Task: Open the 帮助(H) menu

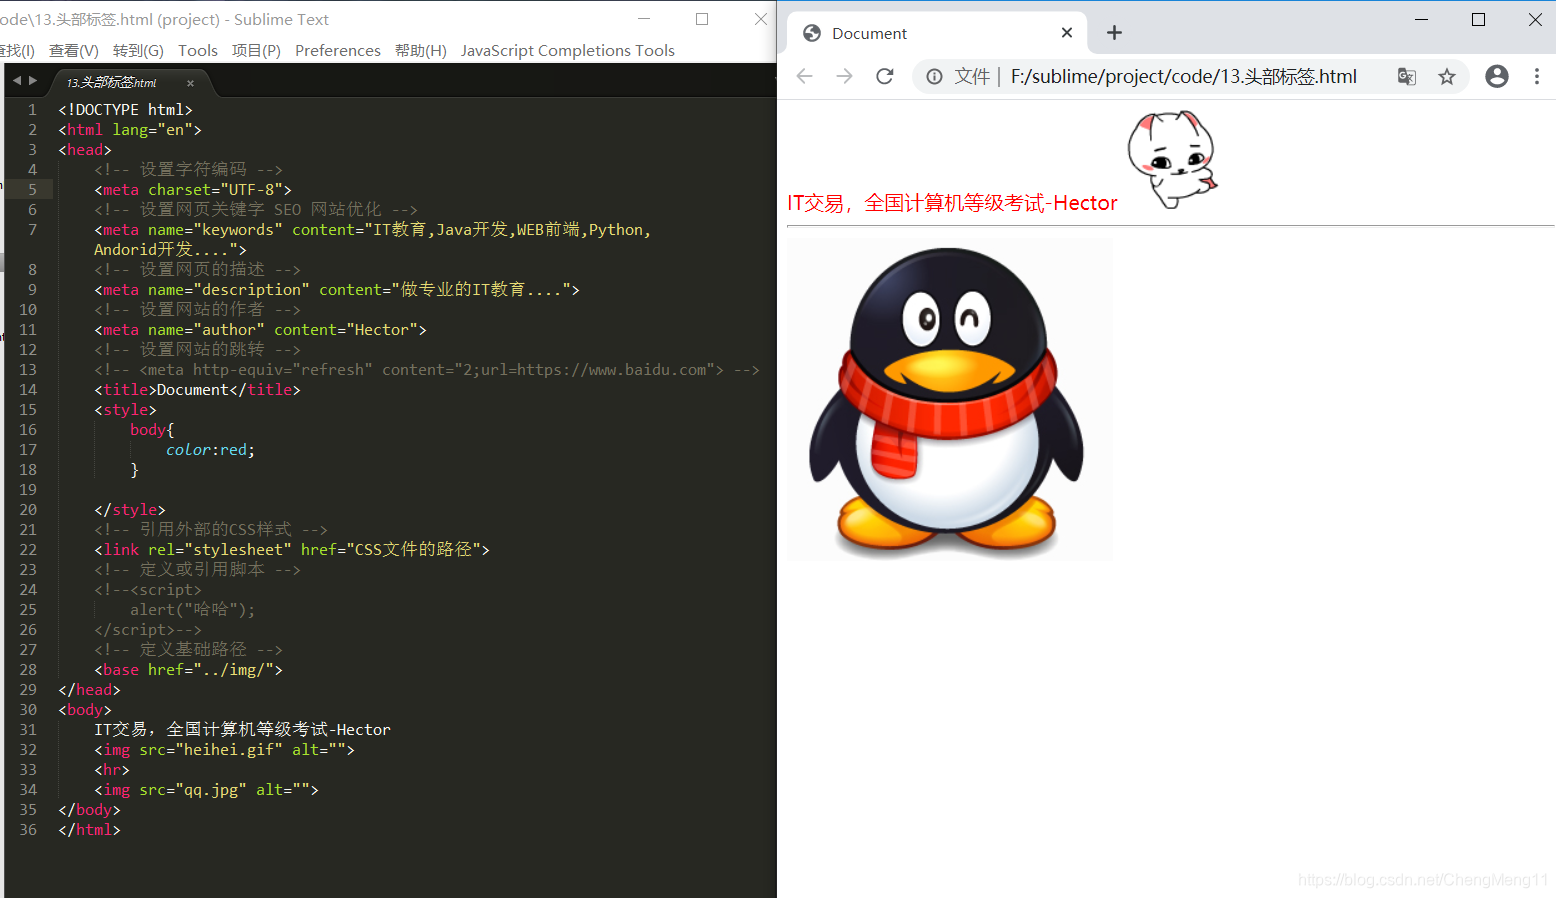Action: 421,51
